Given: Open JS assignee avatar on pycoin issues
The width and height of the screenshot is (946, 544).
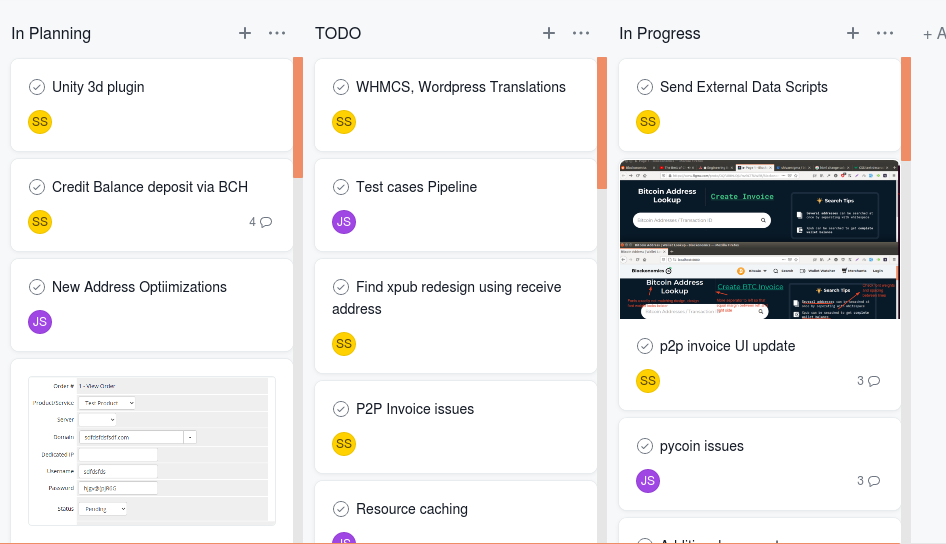Looking at the screenshot, I should coord(647,481).
